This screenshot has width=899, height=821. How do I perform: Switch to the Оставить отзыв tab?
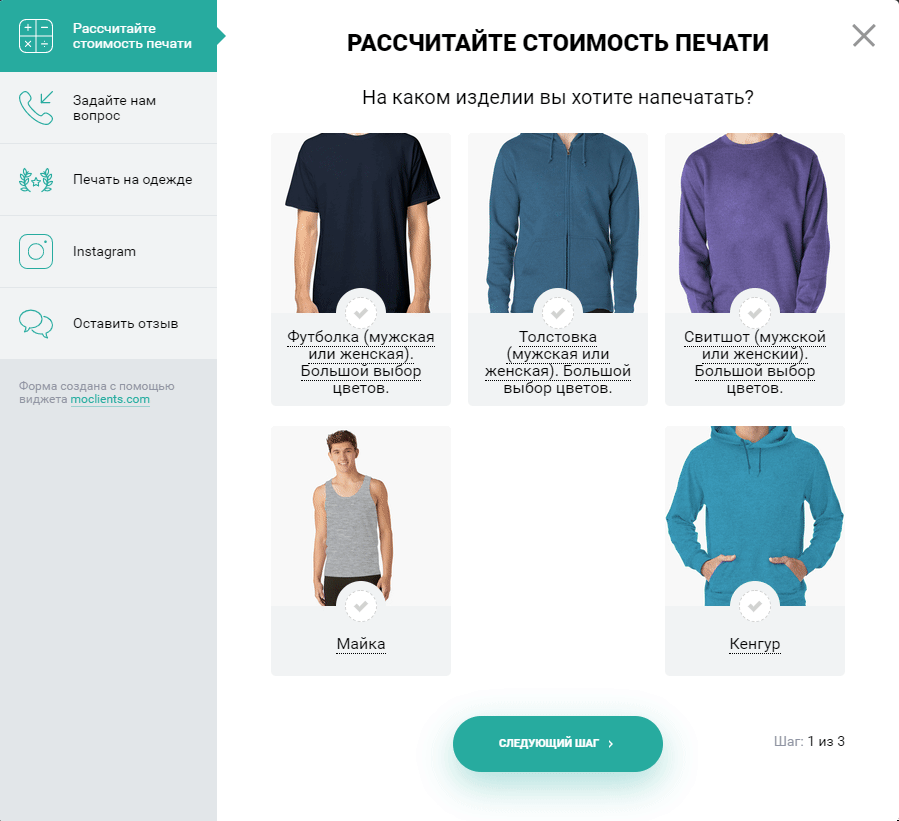click(x=108, y=323)
